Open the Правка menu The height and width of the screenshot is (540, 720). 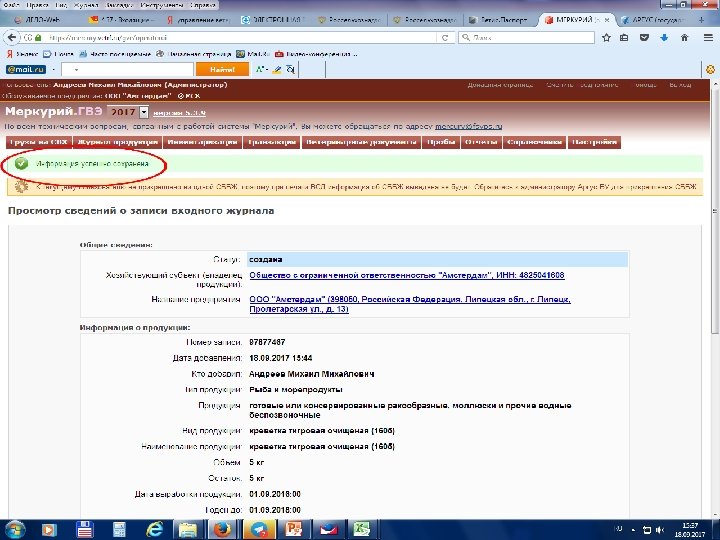tap(37, 5)
